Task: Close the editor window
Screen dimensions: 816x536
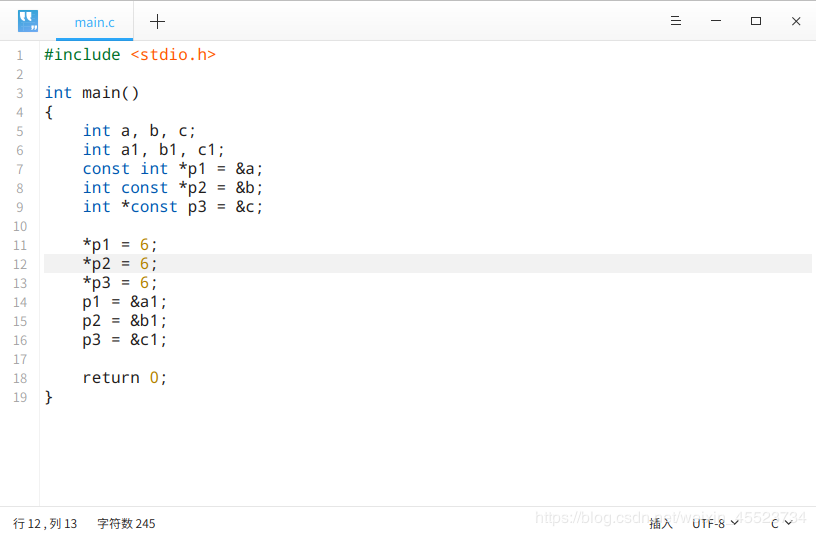Action: coord(796,21)
